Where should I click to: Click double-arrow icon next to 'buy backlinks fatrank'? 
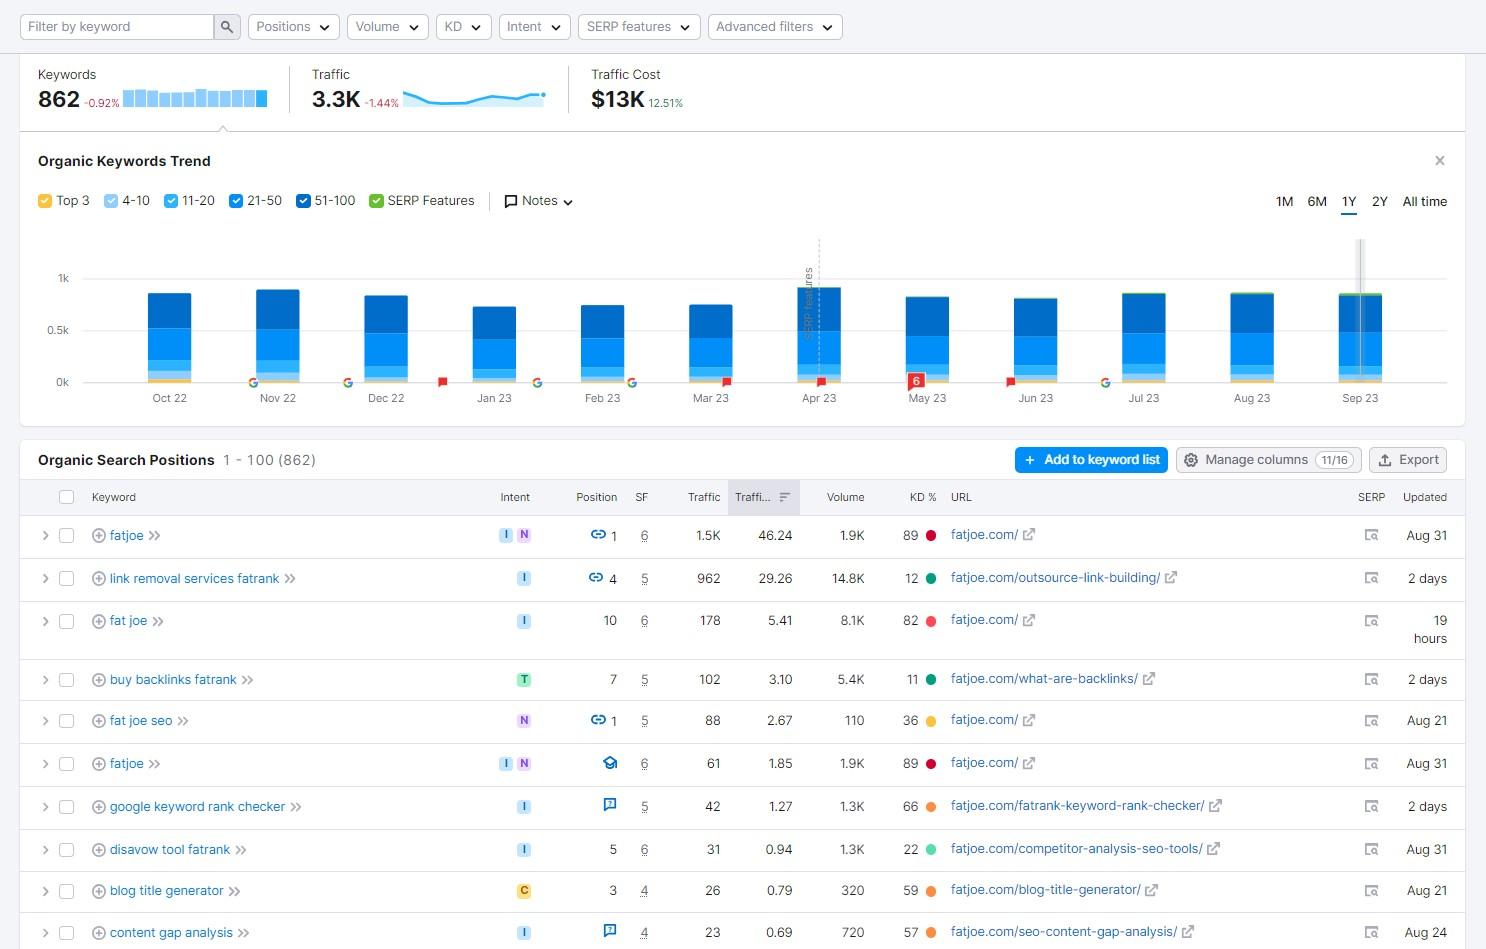point(247,680)
